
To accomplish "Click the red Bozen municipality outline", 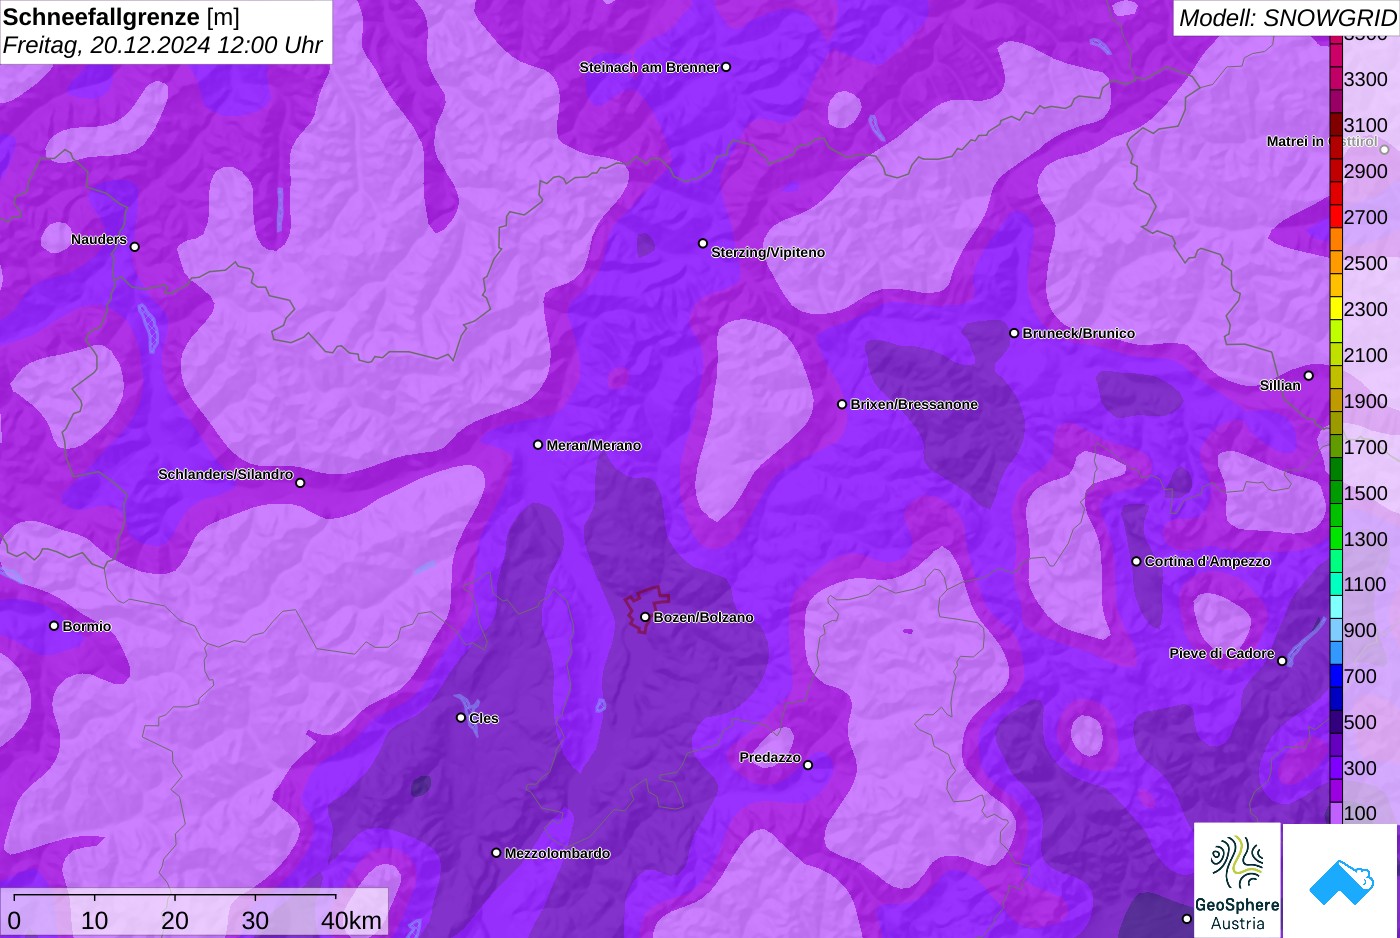I will coord(646,608).
